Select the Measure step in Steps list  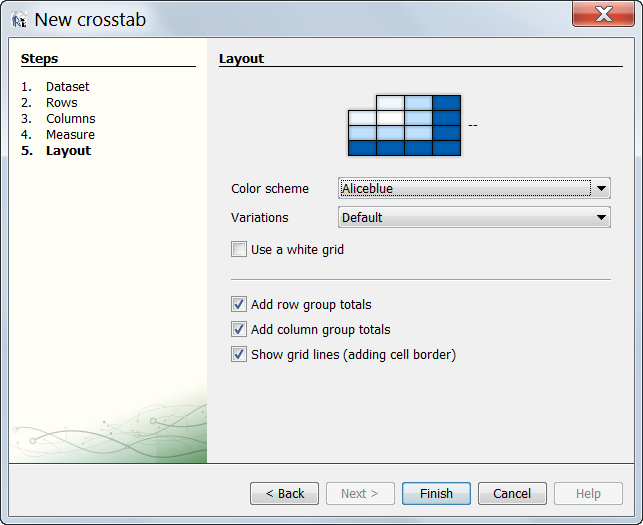[70, 135]
